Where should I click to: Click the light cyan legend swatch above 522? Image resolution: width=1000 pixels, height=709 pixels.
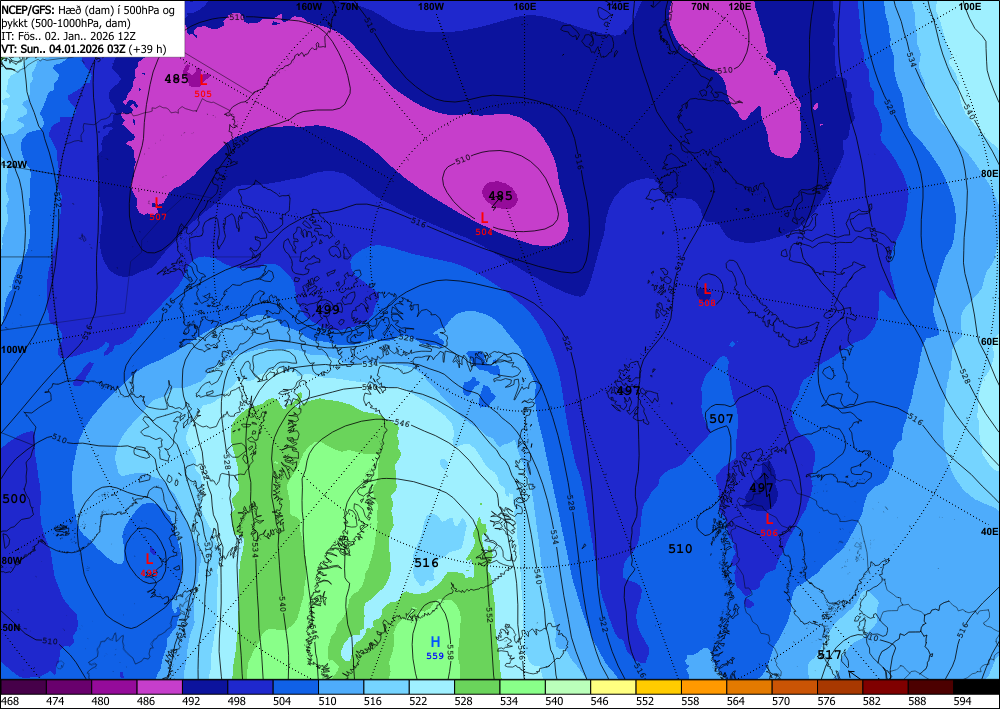coord(432,687)
